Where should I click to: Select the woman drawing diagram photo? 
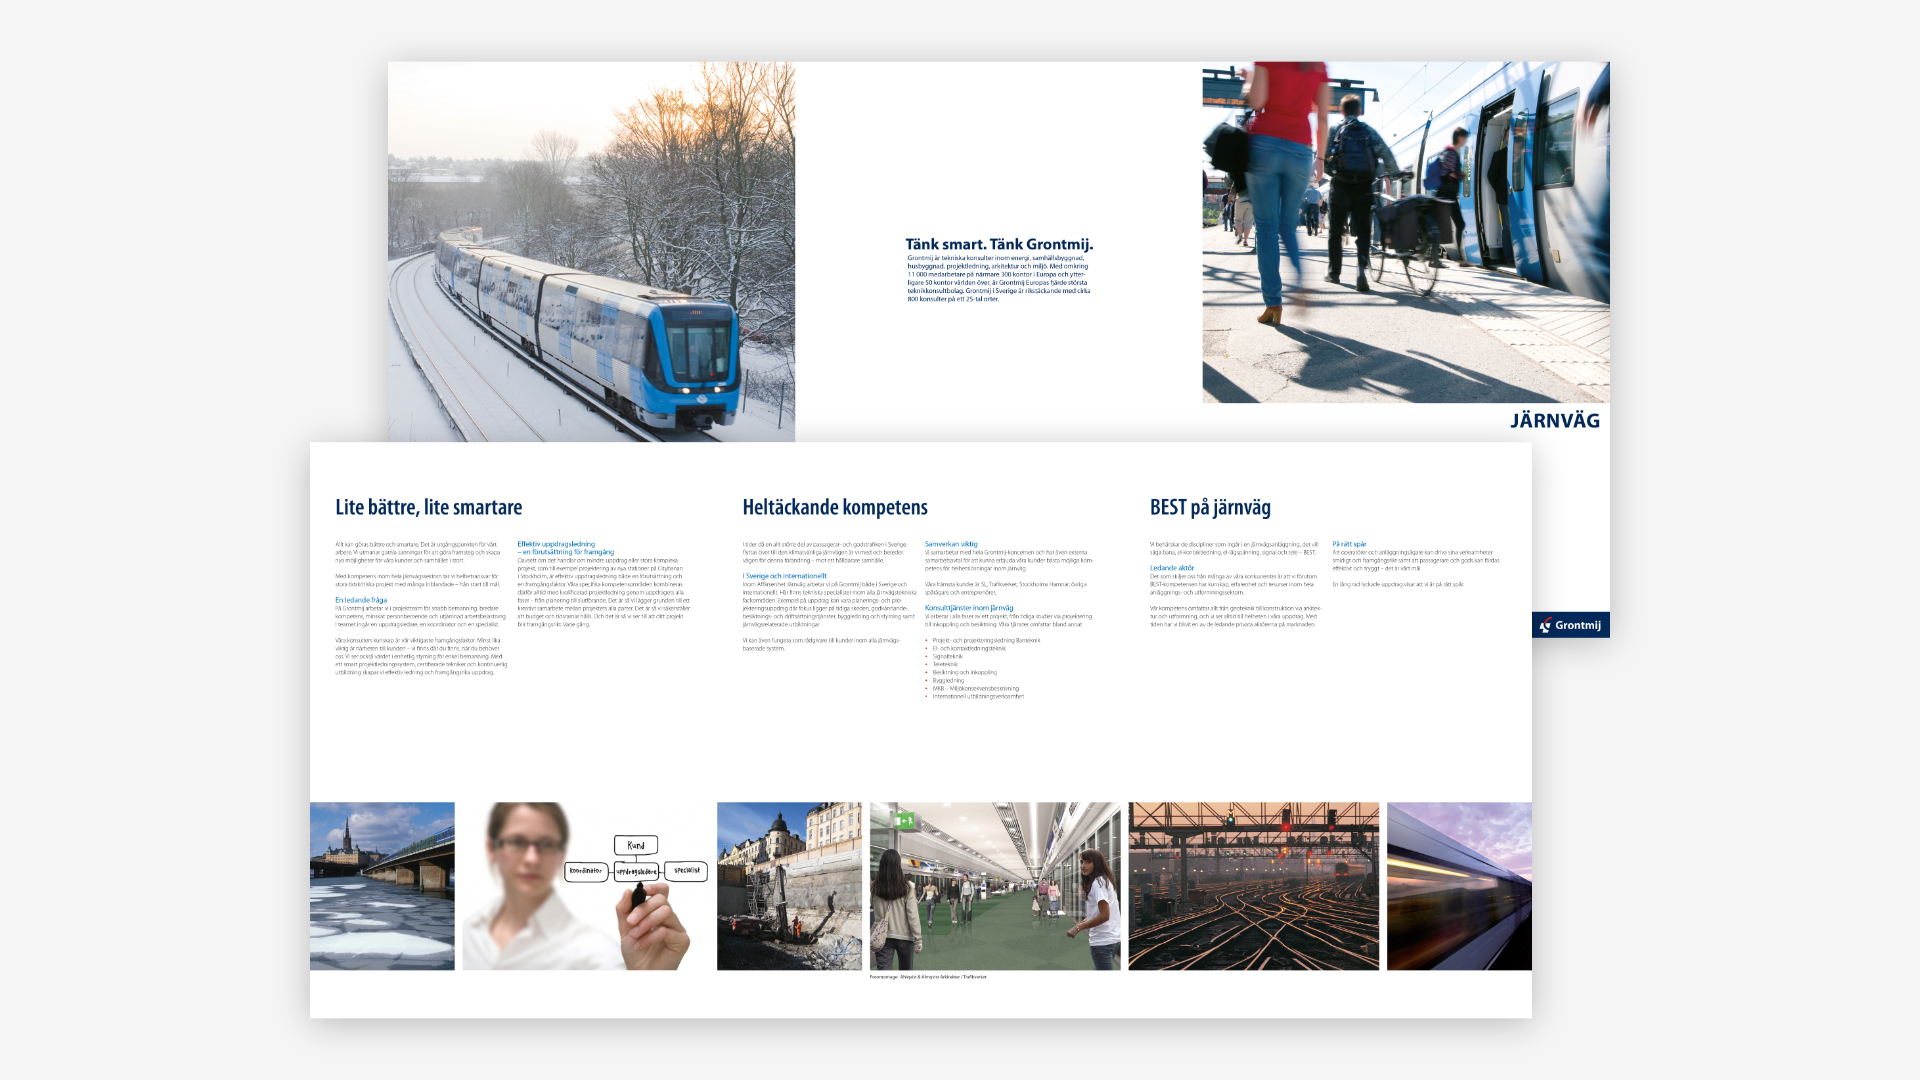coord(585,886)
